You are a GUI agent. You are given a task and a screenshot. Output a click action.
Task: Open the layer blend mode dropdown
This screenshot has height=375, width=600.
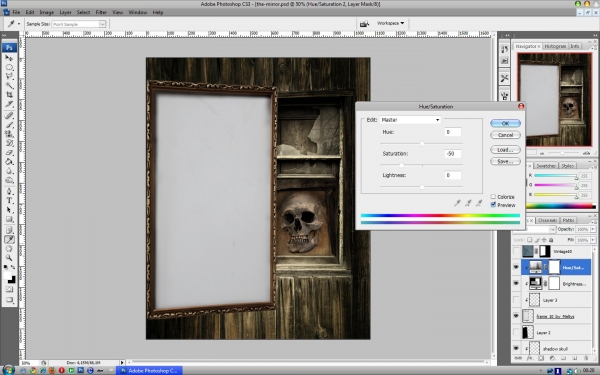point(553,229)
